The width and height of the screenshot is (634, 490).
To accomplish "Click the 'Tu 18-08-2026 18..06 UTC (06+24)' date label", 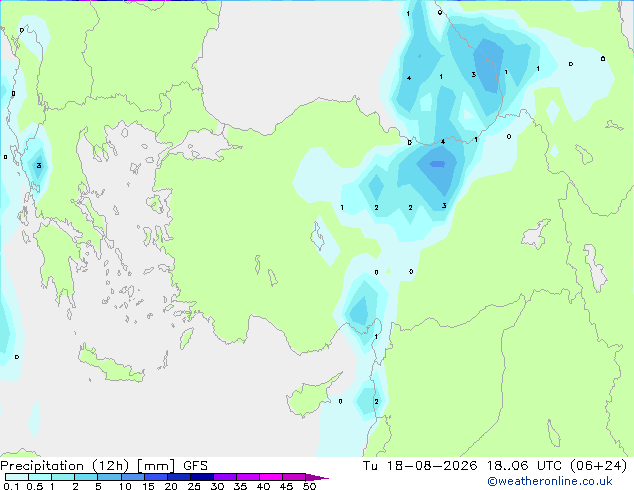I will [x=495, y=466].
